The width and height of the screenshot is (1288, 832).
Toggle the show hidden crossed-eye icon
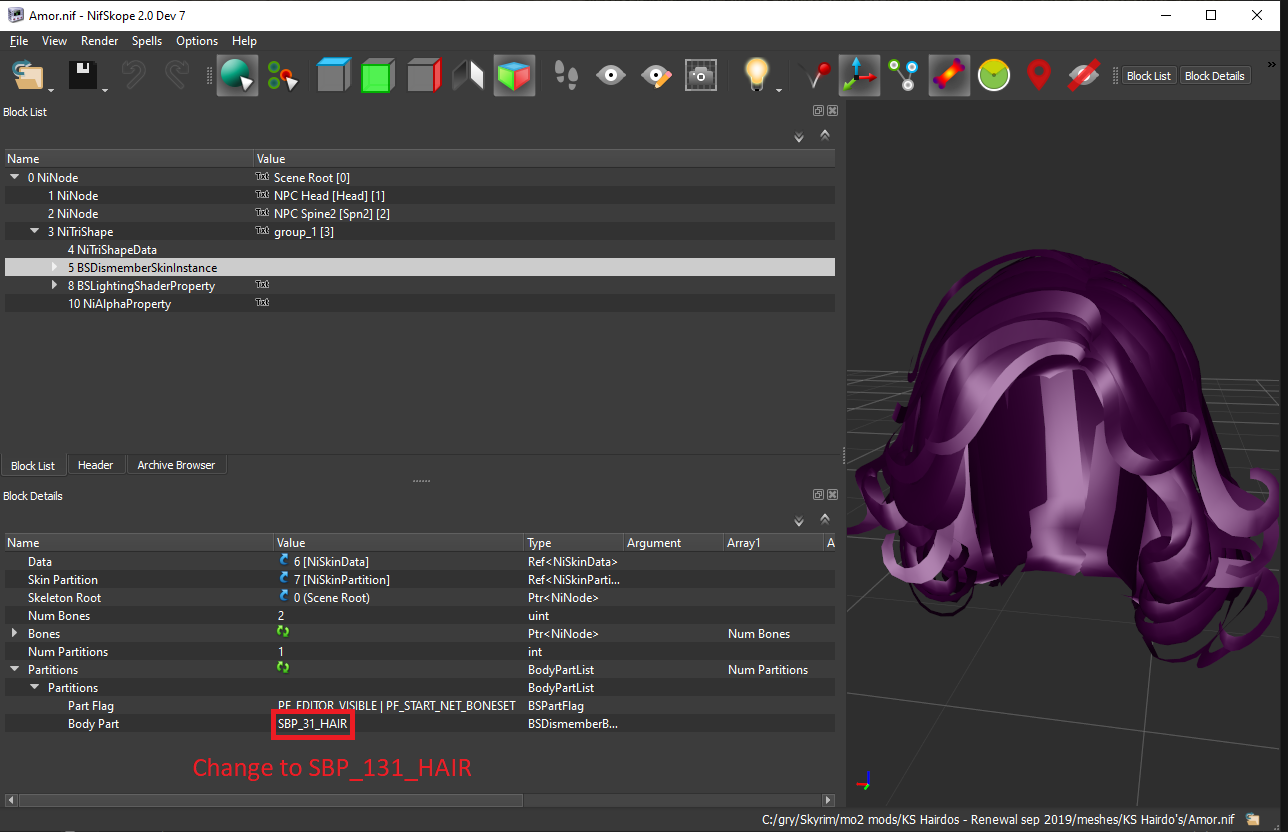click(x=1084, y=76)
